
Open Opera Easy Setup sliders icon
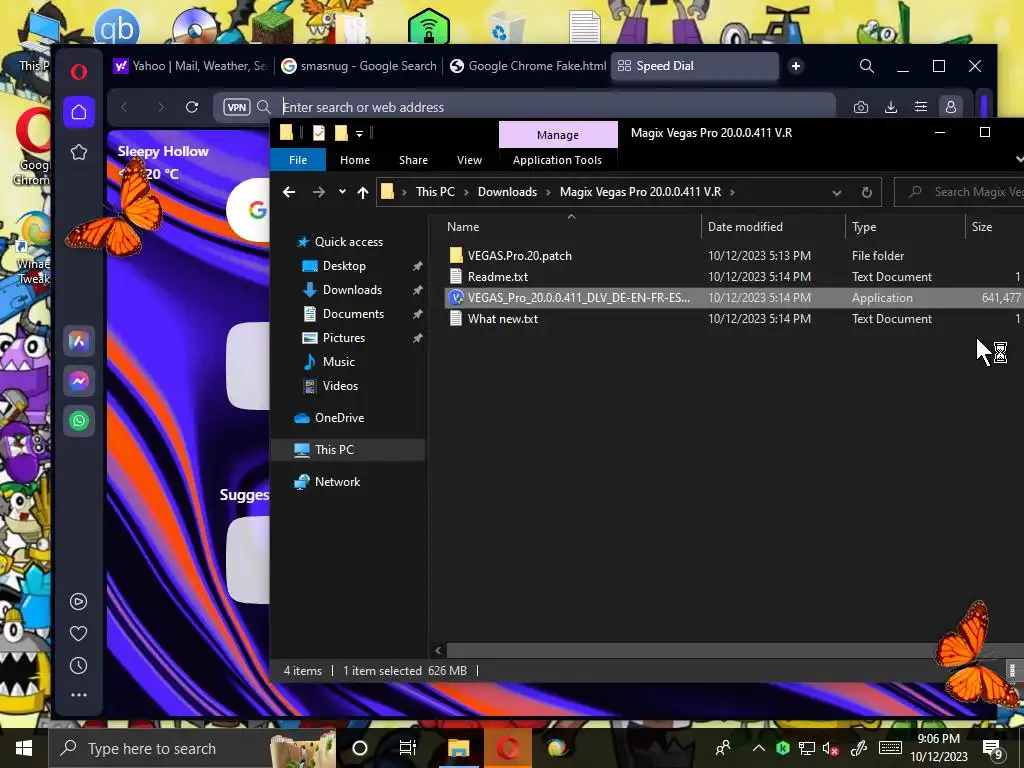(x=921, y=107)
